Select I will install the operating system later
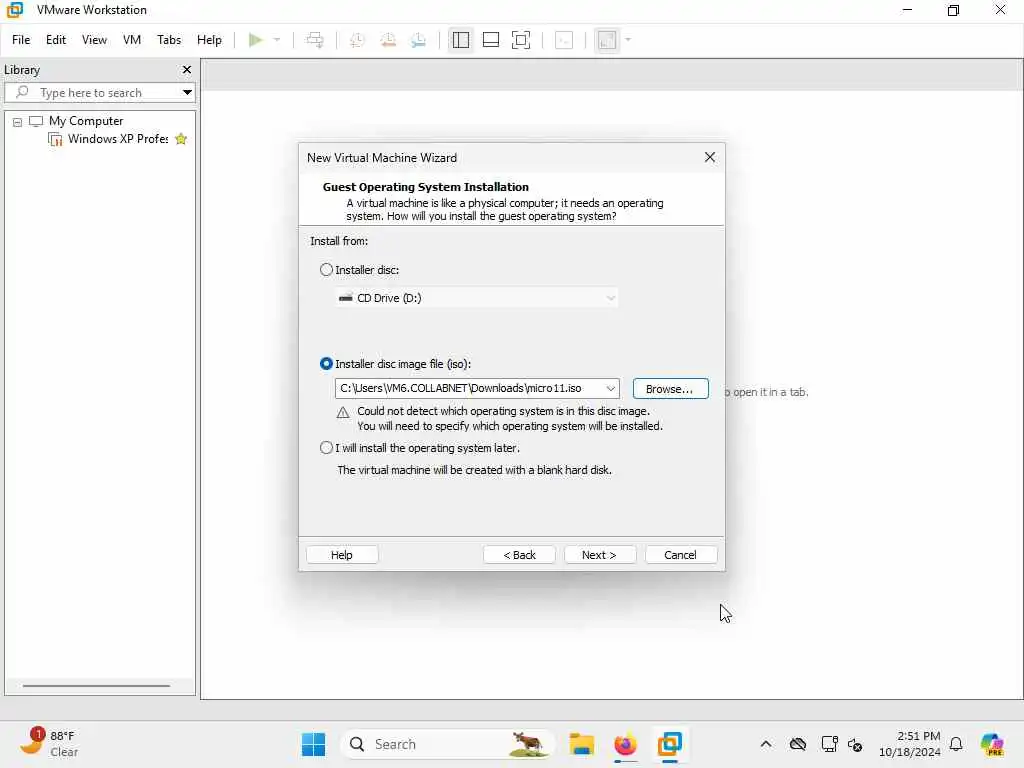Screen dimensions: 1024x768 pos(326,448)
